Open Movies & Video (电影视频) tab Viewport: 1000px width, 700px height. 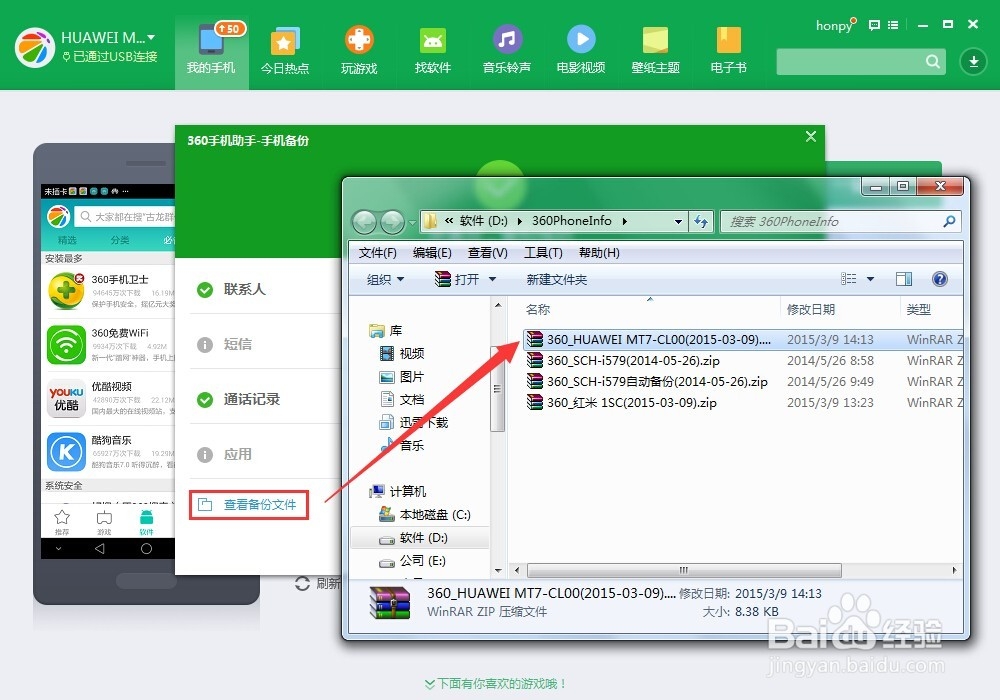pyautogui.click(x=581, y=50)
